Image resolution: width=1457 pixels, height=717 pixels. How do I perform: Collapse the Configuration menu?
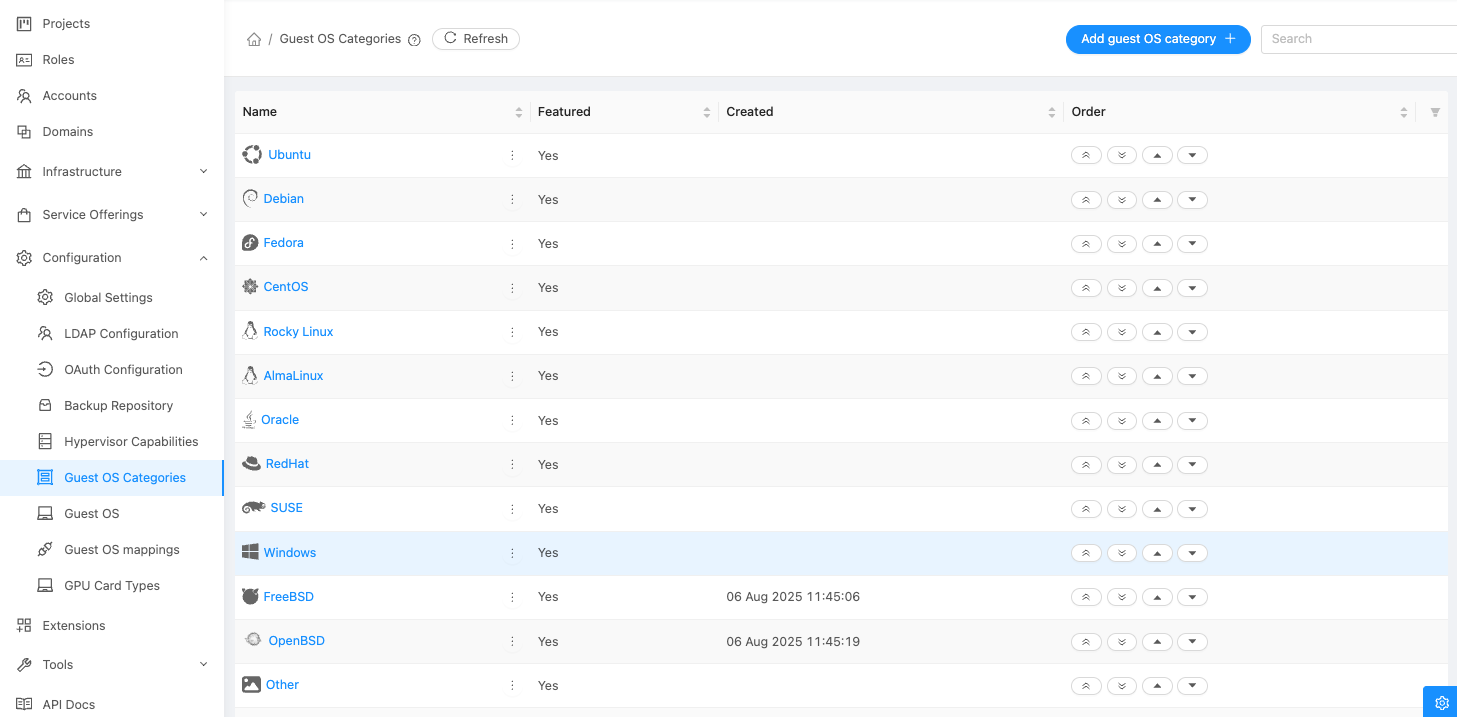coord(112,257)
